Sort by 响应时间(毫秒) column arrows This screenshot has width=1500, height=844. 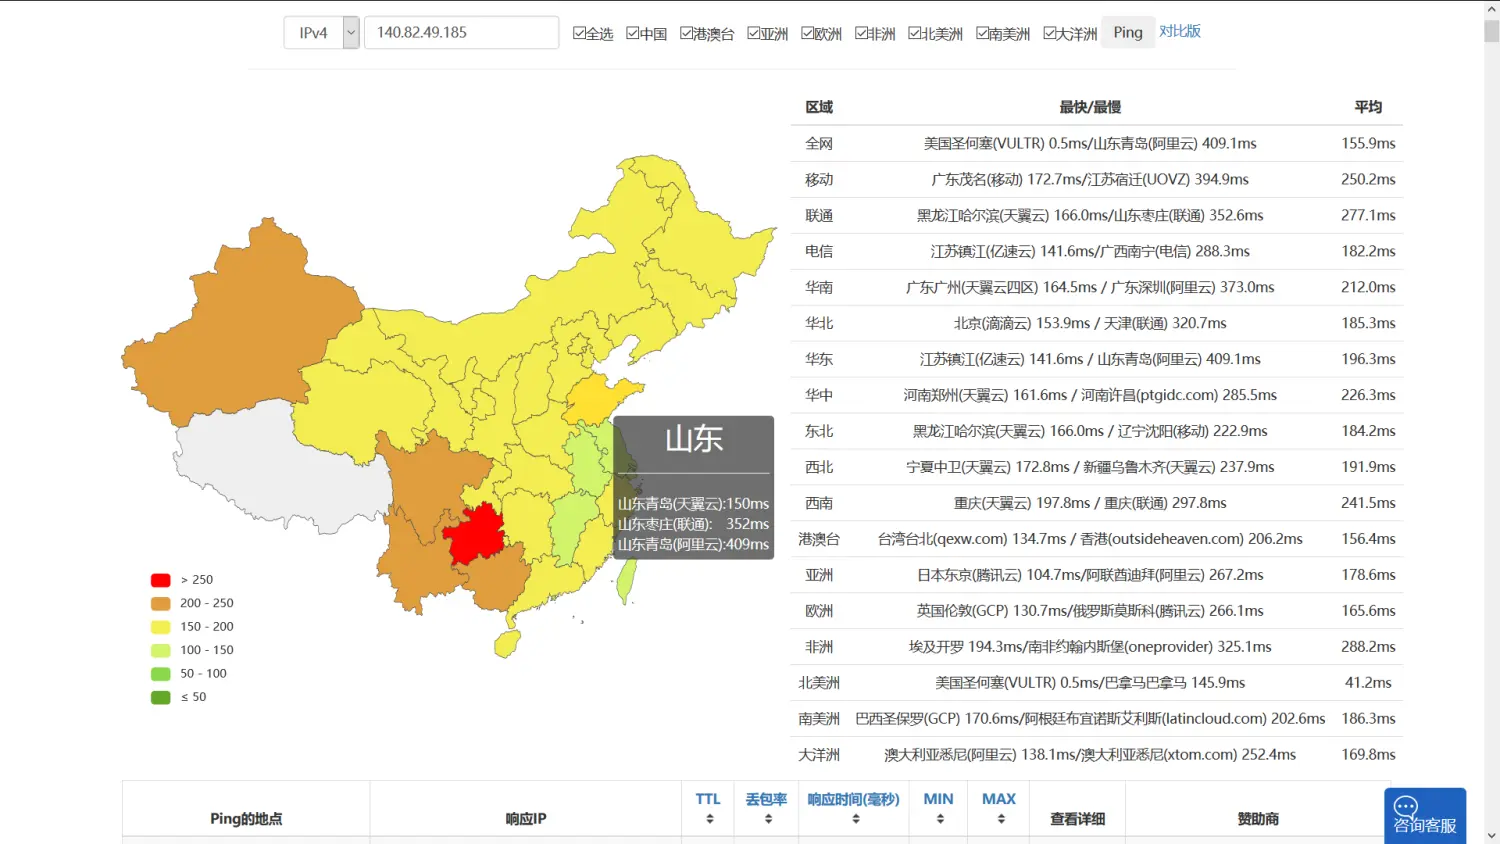coord(855,819)
